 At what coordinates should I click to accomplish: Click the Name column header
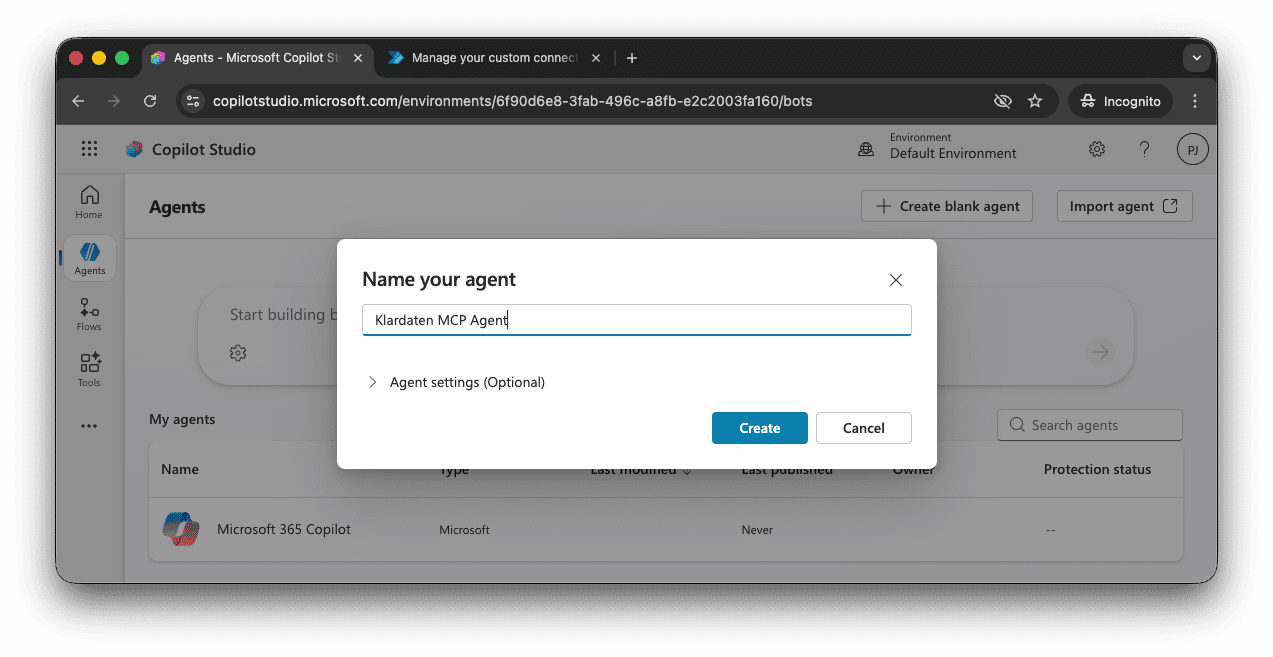(x=180, y=469)
